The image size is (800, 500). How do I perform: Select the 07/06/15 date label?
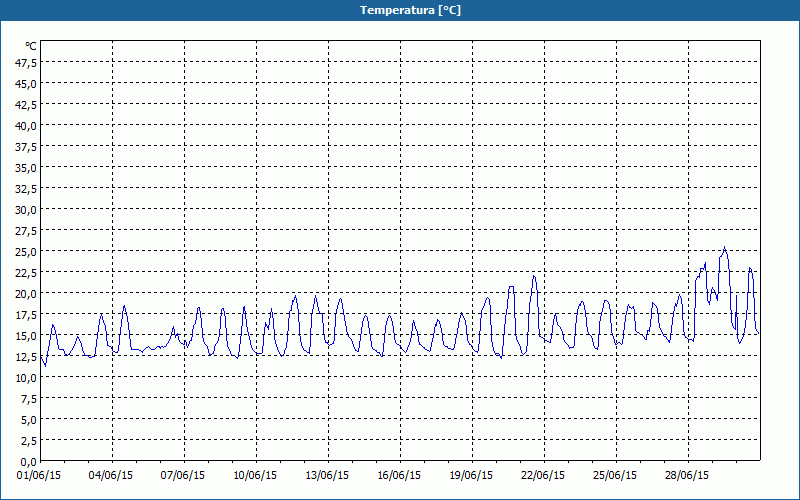pyautogui.click(x=183, y=476)
